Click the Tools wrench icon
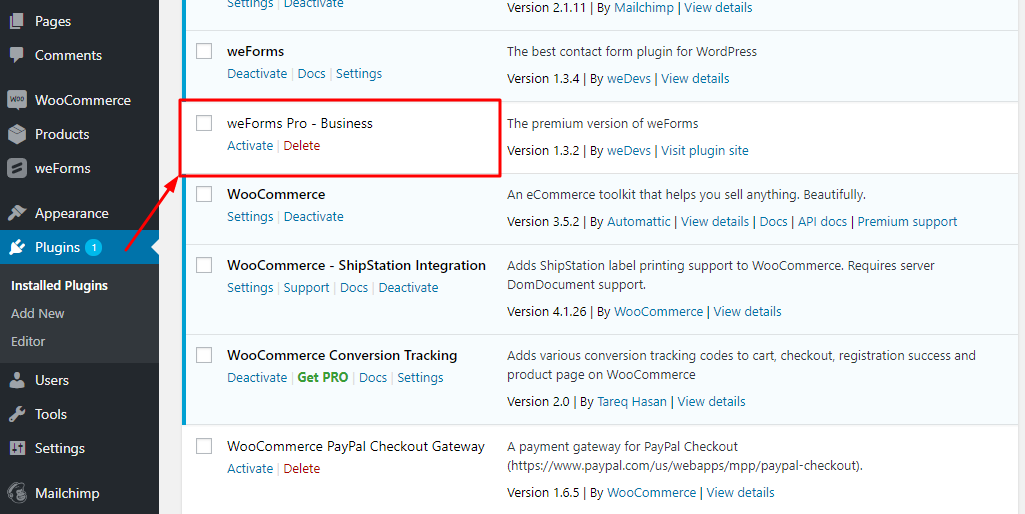Viewport: 1025px width, 514px height. [17, 414]
